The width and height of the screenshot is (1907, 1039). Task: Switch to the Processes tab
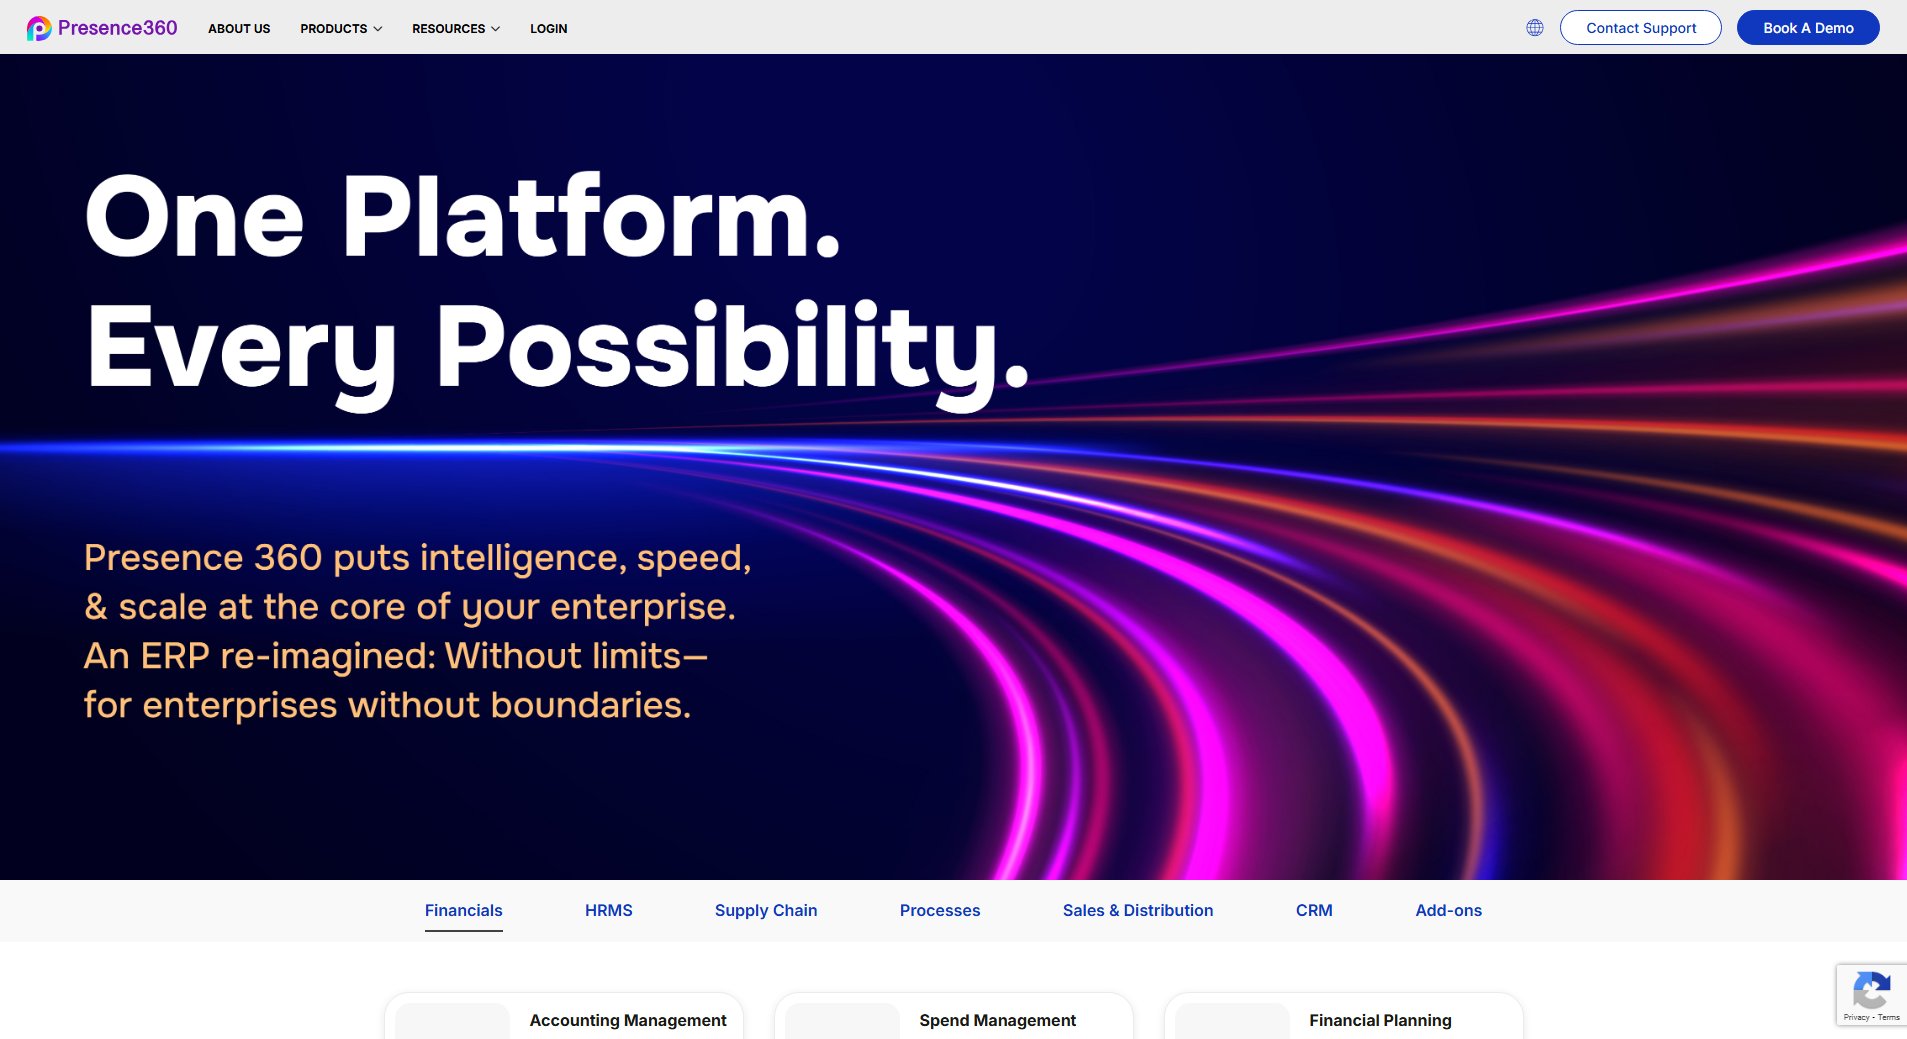click(939, 910)
